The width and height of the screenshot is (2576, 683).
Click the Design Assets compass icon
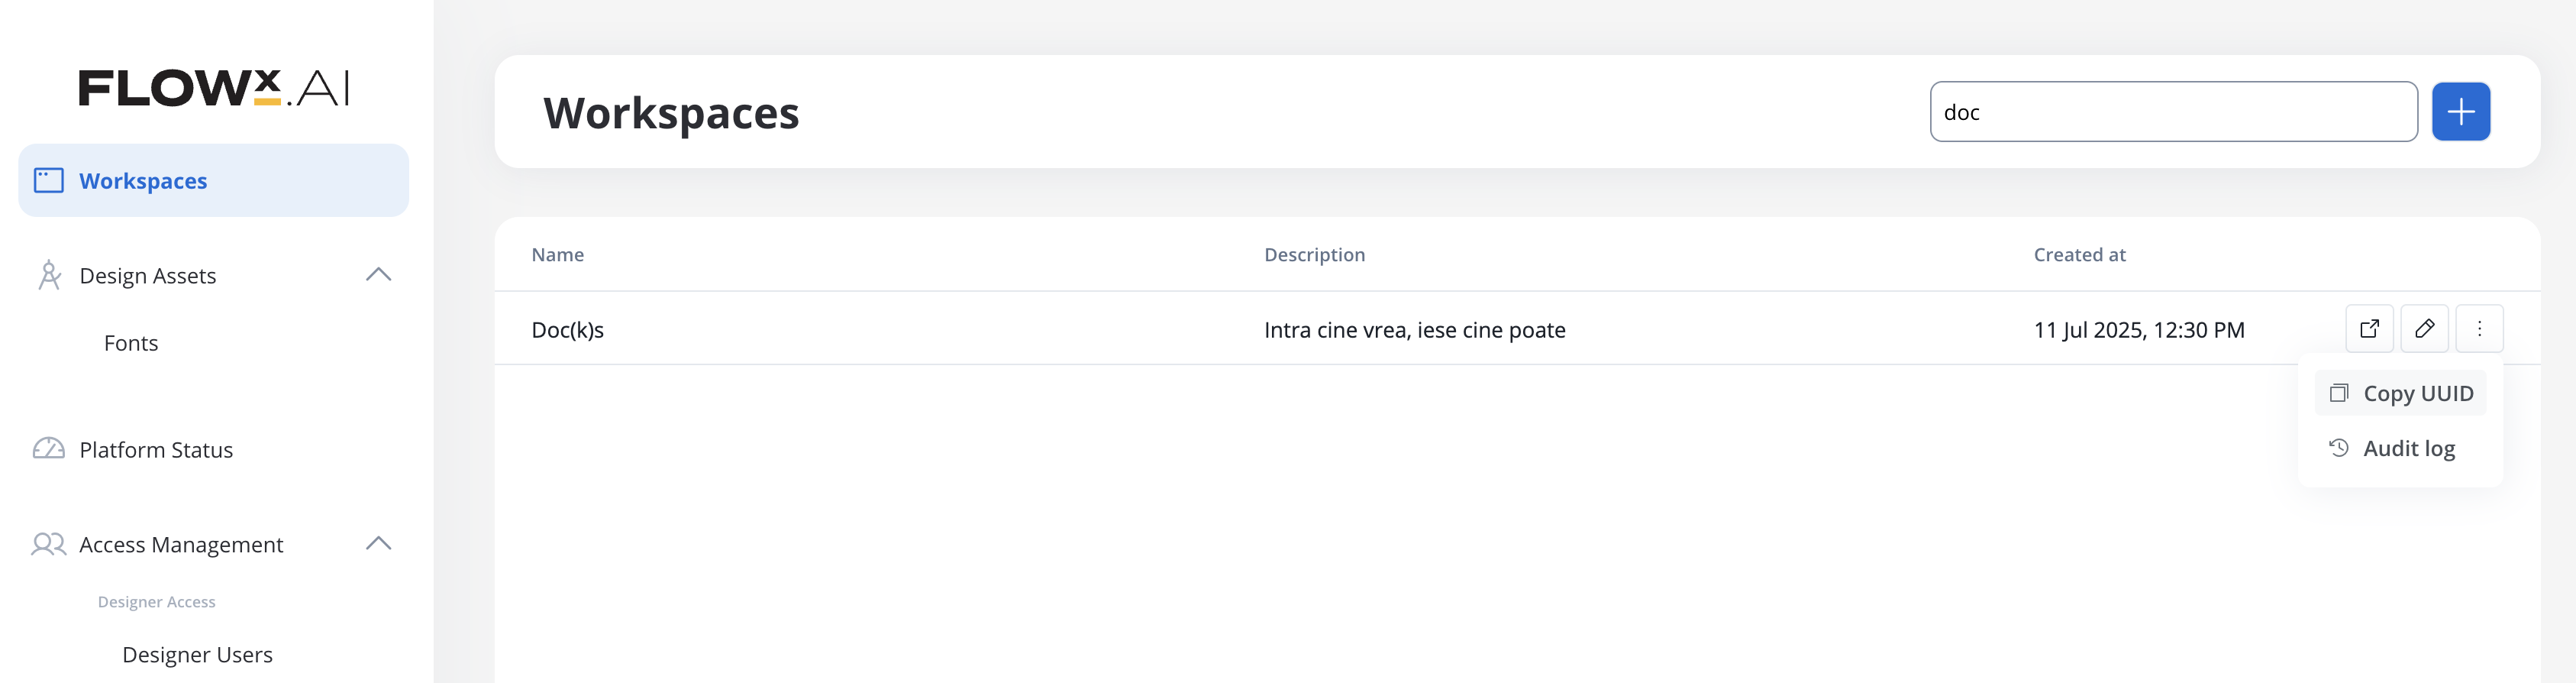(x=49, y=275)
